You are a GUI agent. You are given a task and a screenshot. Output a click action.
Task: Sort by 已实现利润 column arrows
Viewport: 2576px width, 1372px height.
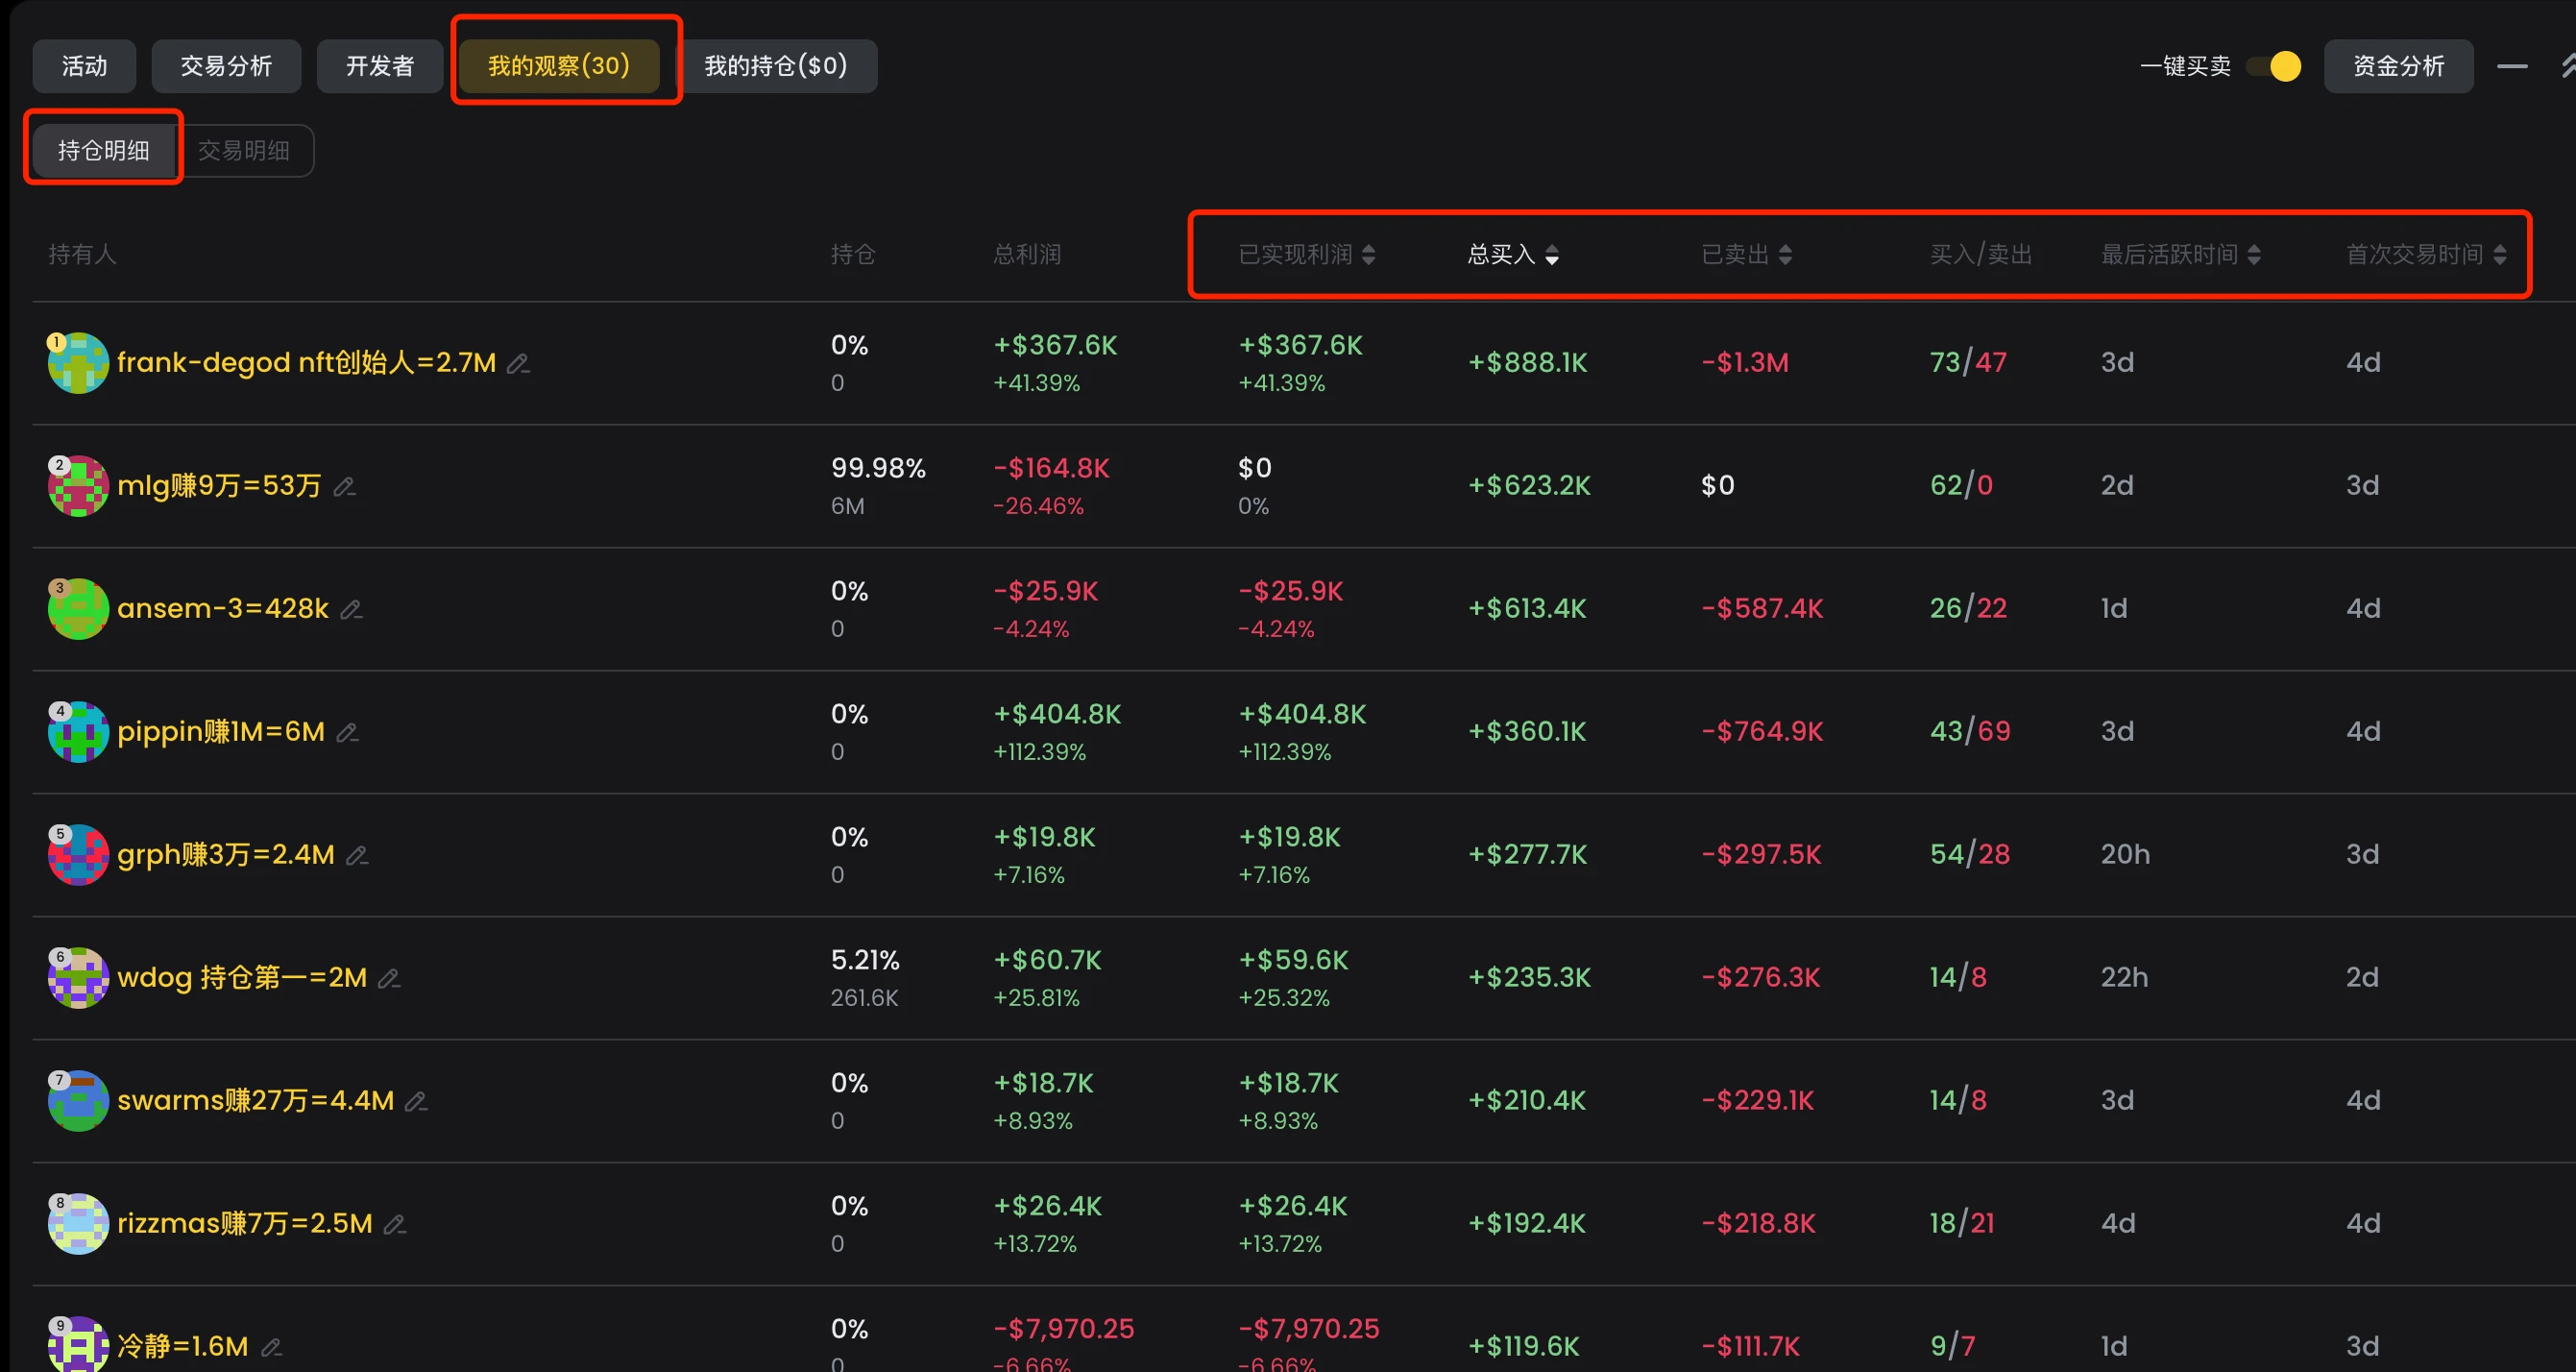[1369, 255]
